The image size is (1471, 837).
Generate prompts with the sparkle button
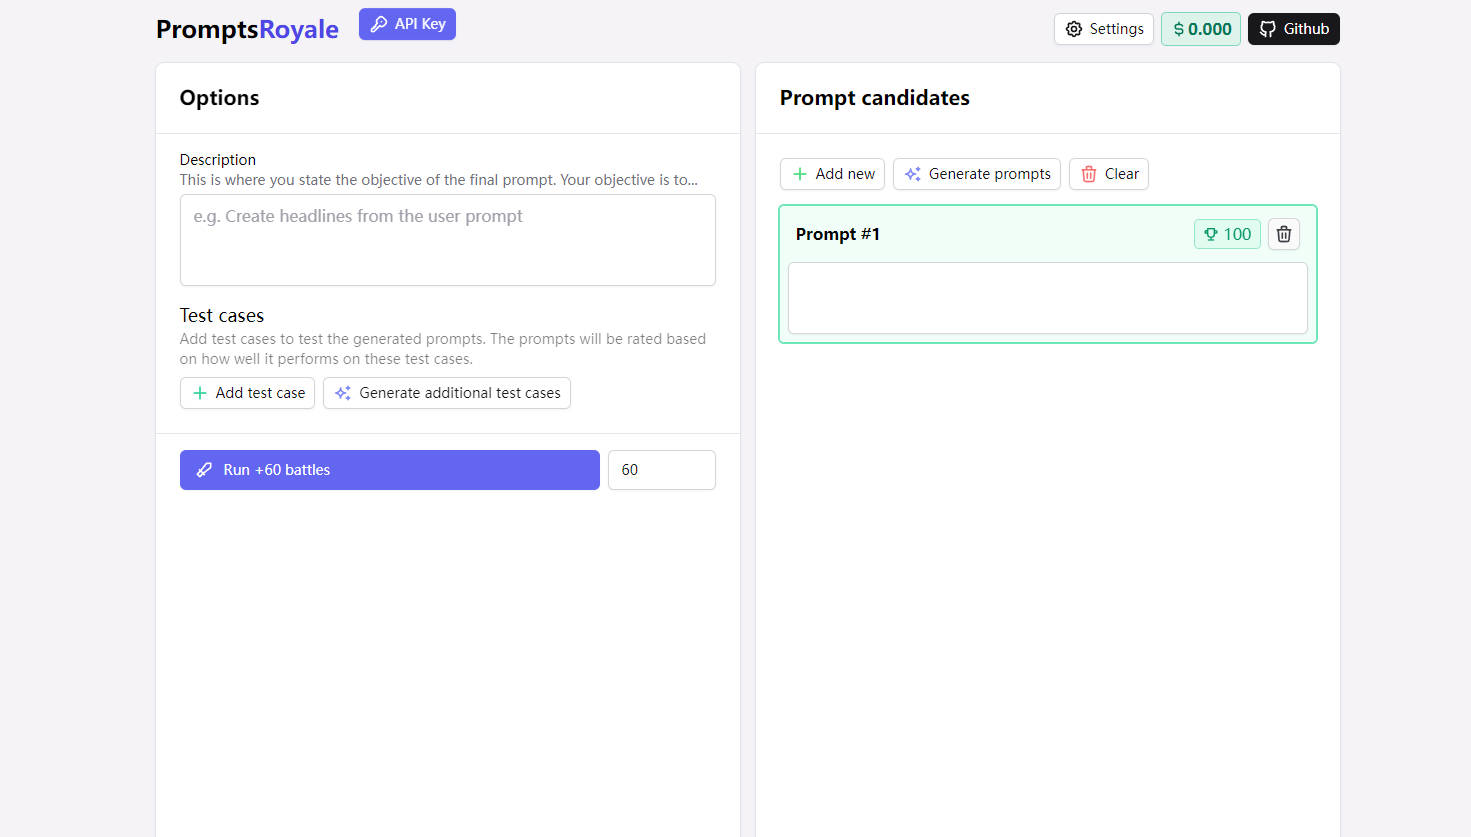[976, 174]
